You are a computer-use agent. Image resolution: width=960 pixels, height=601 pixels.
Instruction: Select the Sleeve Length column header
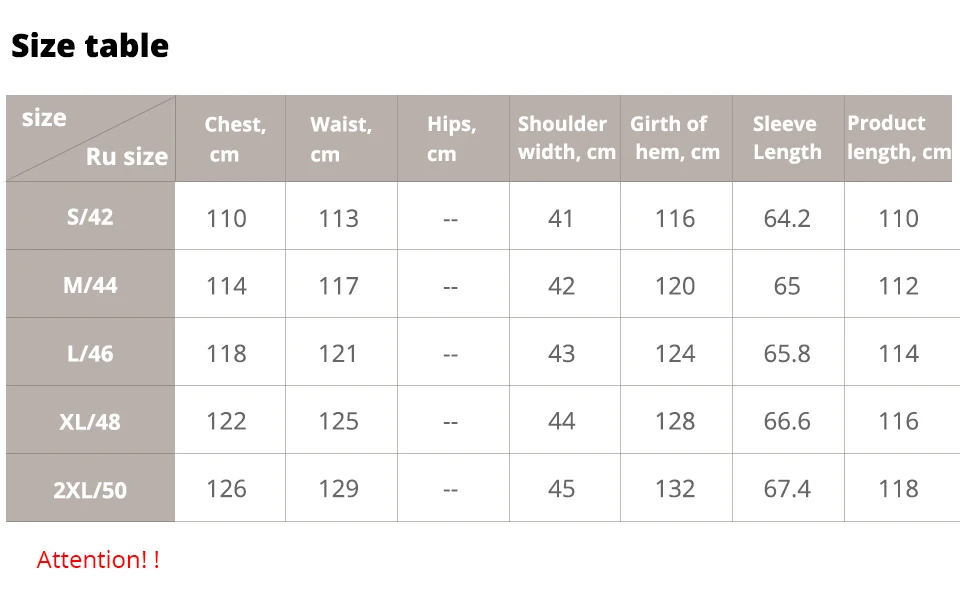(x=788, y=138)
